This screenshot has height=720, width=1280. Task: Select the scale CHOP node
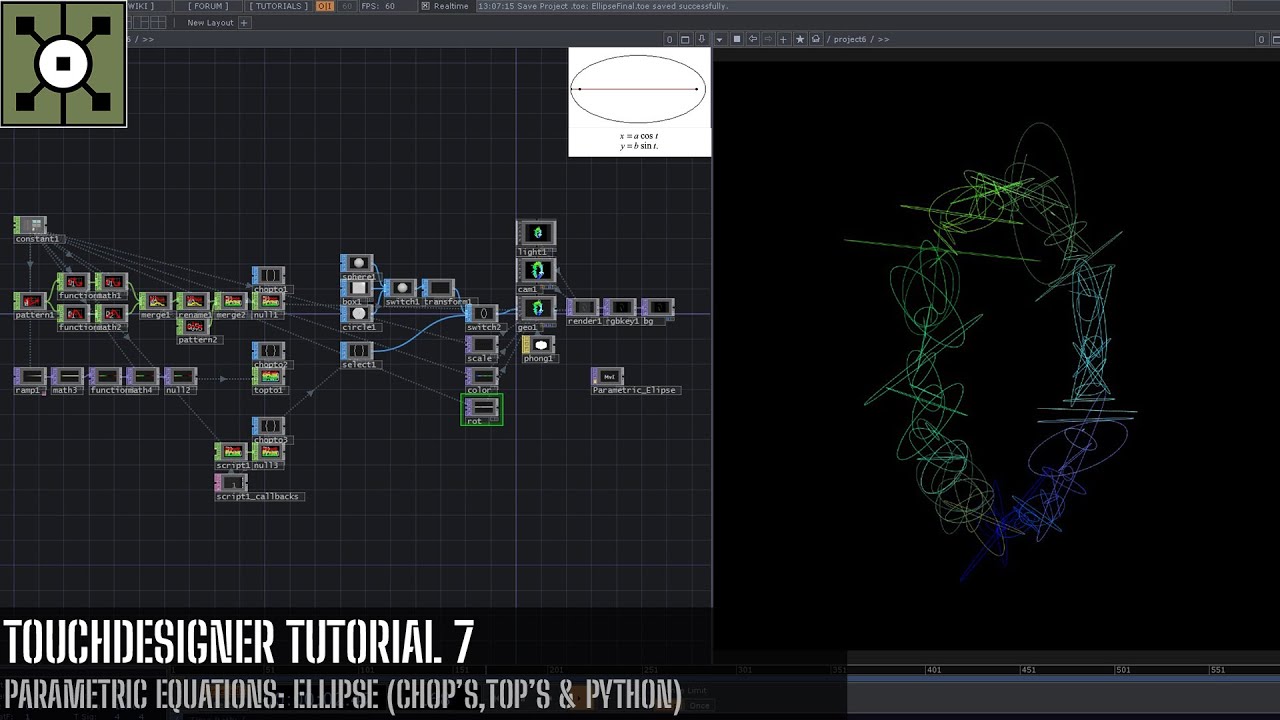pyautogui.click(x=482, y=345)
